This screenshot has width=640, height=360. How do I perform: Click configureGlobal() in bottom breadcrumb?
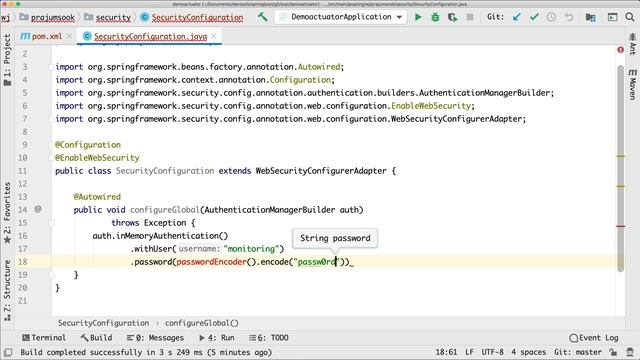pos(202,323)
